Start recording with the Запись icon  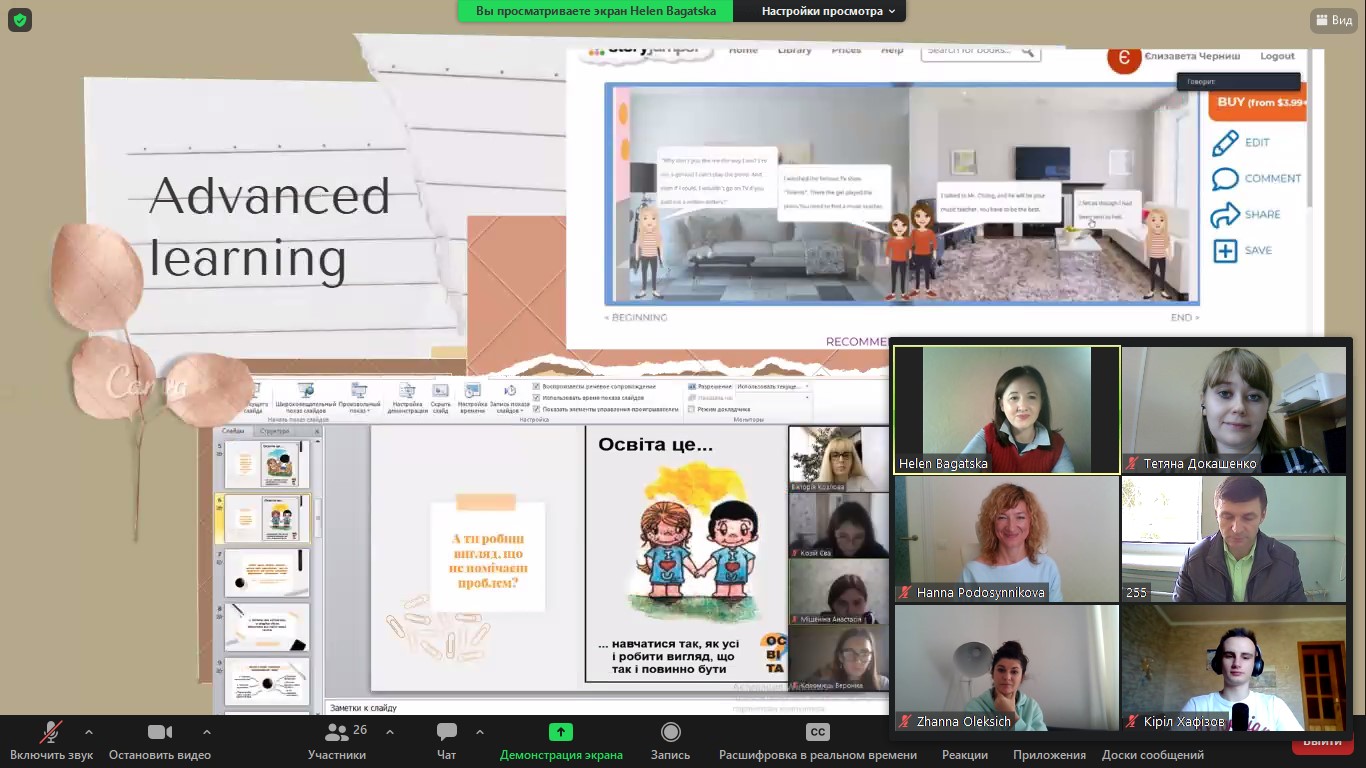670,733
